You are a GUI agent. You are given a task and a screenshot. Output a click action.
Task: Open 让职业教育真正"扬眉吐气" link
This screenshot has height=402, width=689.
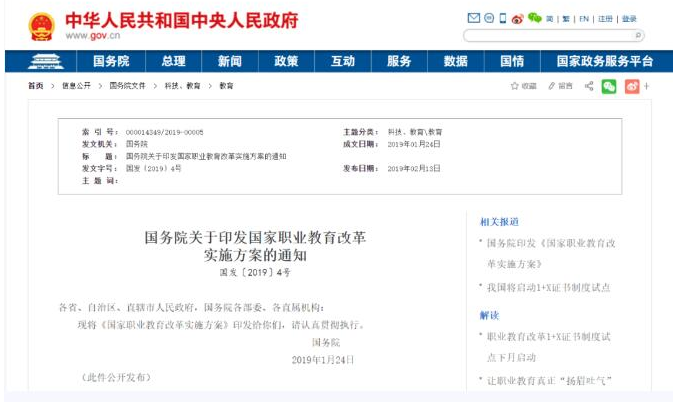549,381
